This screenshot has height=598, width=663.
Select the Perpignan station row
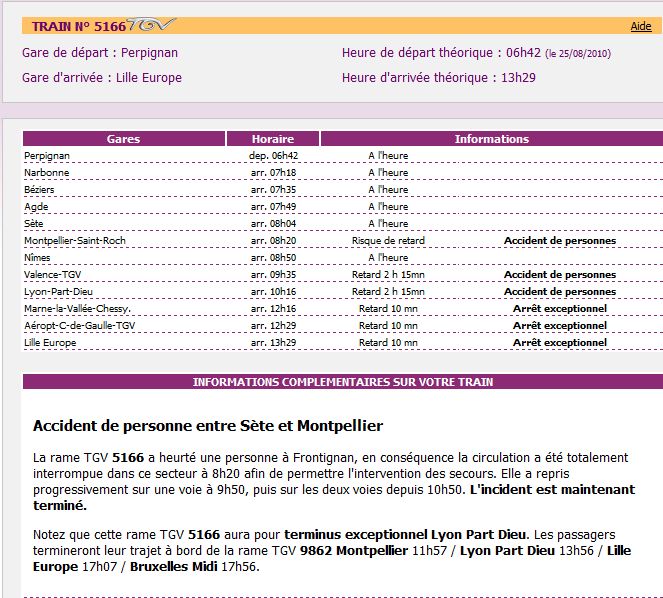click(48, 156)
